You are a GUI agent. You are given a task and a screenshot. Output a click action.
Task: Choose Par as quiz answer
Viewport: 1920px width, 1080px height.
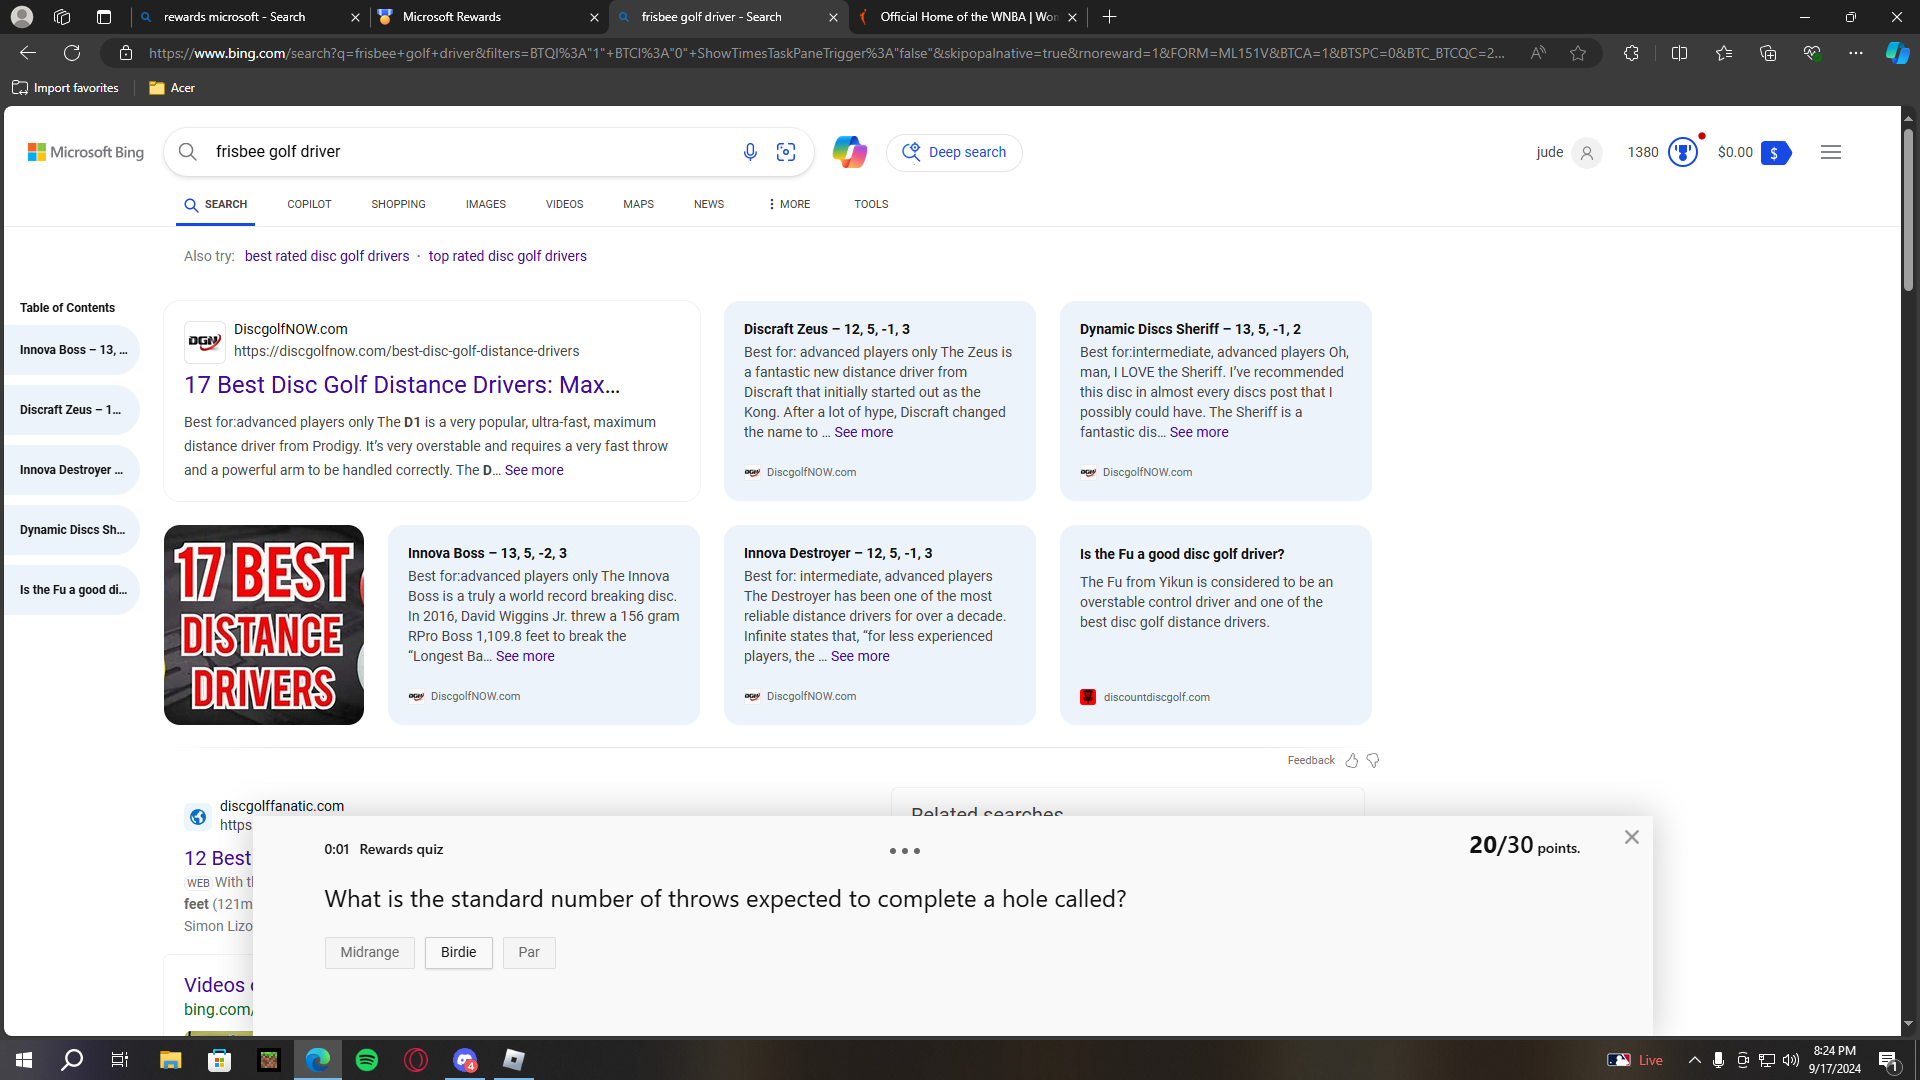pyautogui.click(x=529, y=953)
